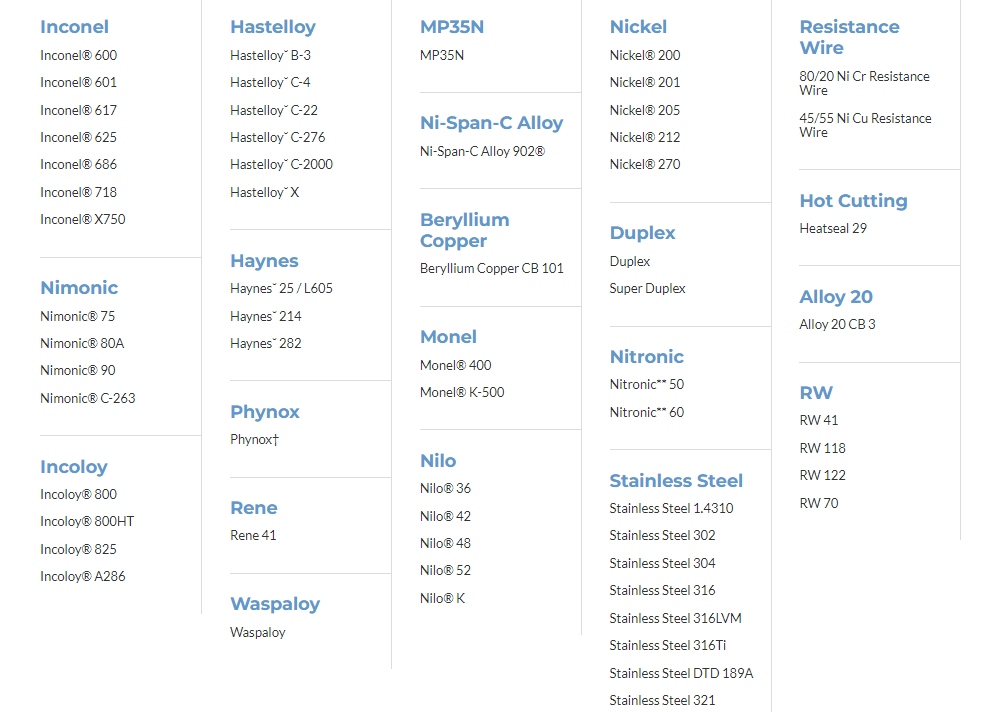Screen dimensions: 988x712
Task: Click the Ni-Span-C Alloy 902® link
Action: [x=482, y=151]
